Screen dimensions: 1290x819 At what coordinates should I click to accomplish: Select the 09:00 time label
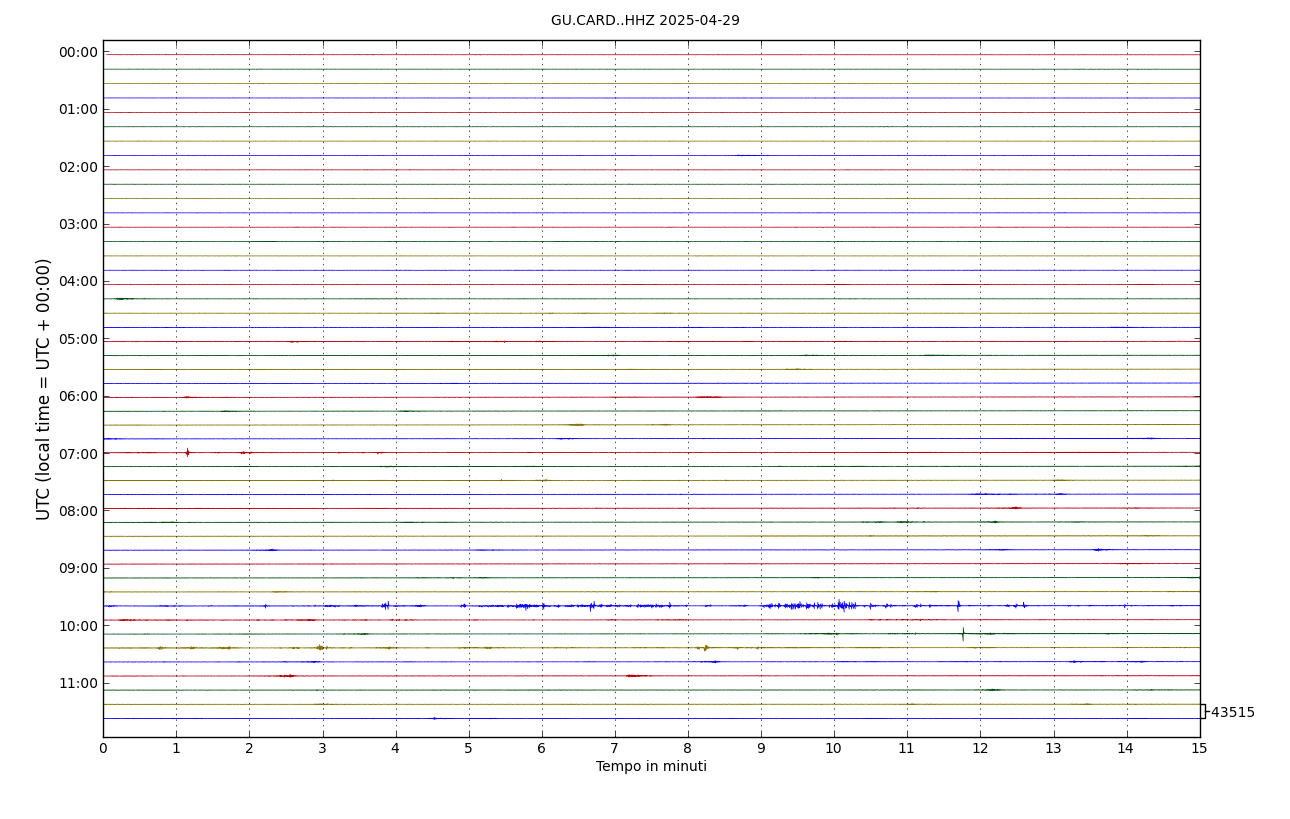79,569
